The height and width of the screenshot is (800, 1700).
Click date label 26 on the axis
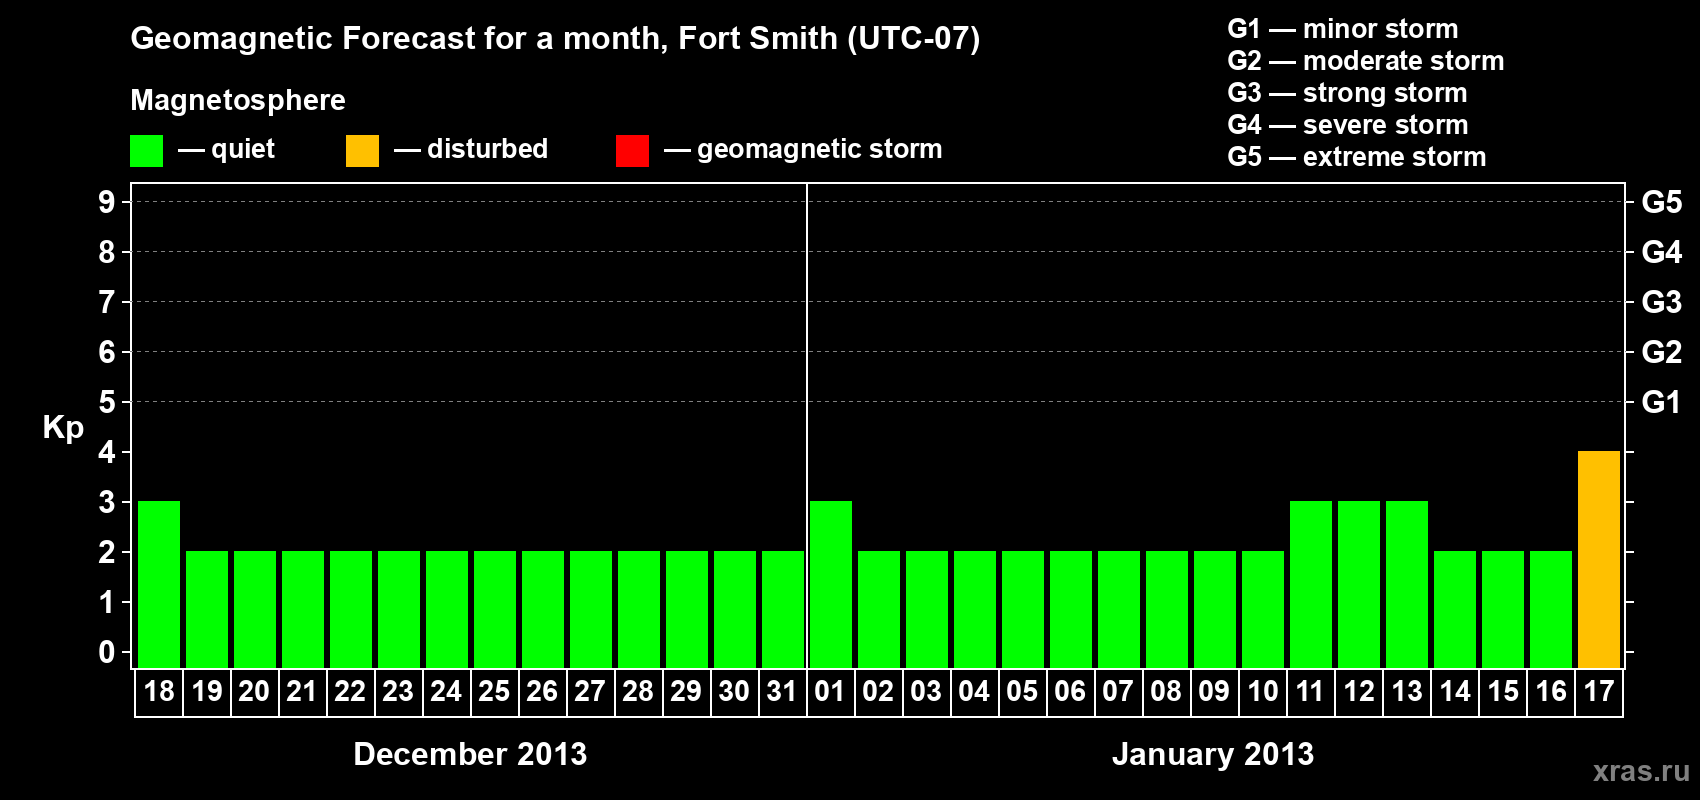coord(542,692)
